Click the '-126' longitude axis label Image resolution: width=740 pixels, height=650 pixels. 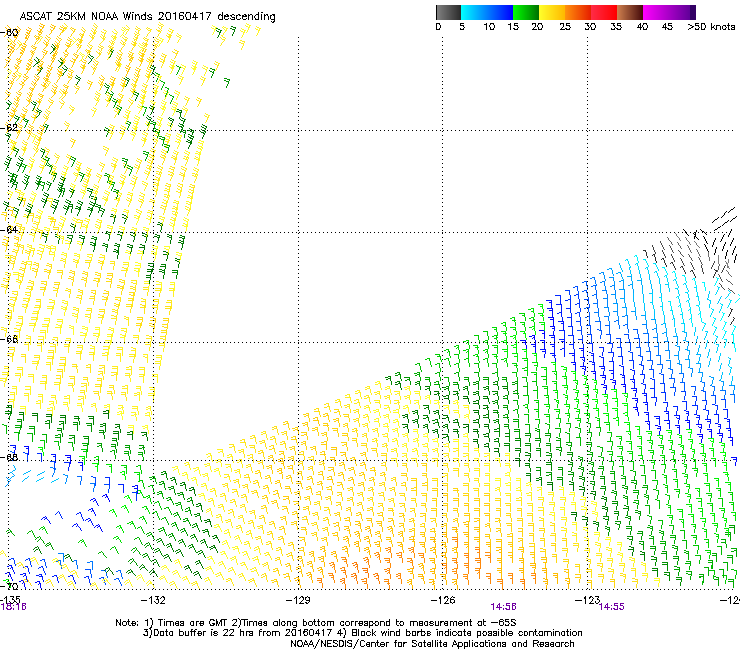coord(443,600)
